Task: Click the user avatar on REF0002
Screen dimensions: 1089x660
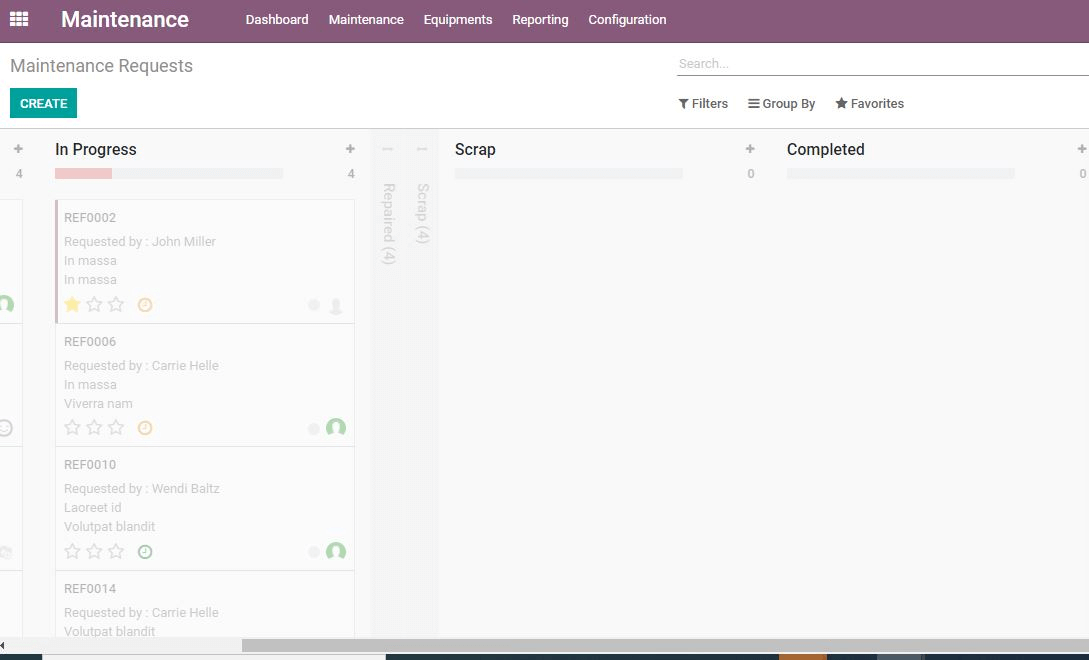Action: point(335,306)
